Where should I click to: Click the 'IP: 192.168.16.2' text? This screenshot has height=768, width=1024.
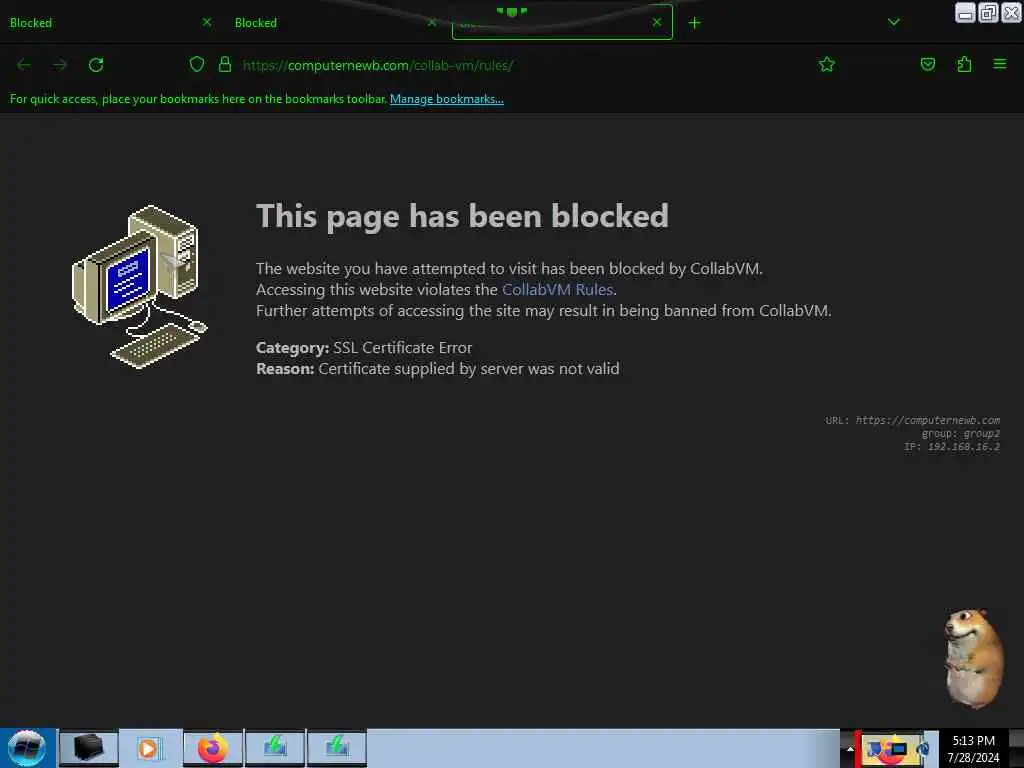pyautogui.click(x=952, y=447)
